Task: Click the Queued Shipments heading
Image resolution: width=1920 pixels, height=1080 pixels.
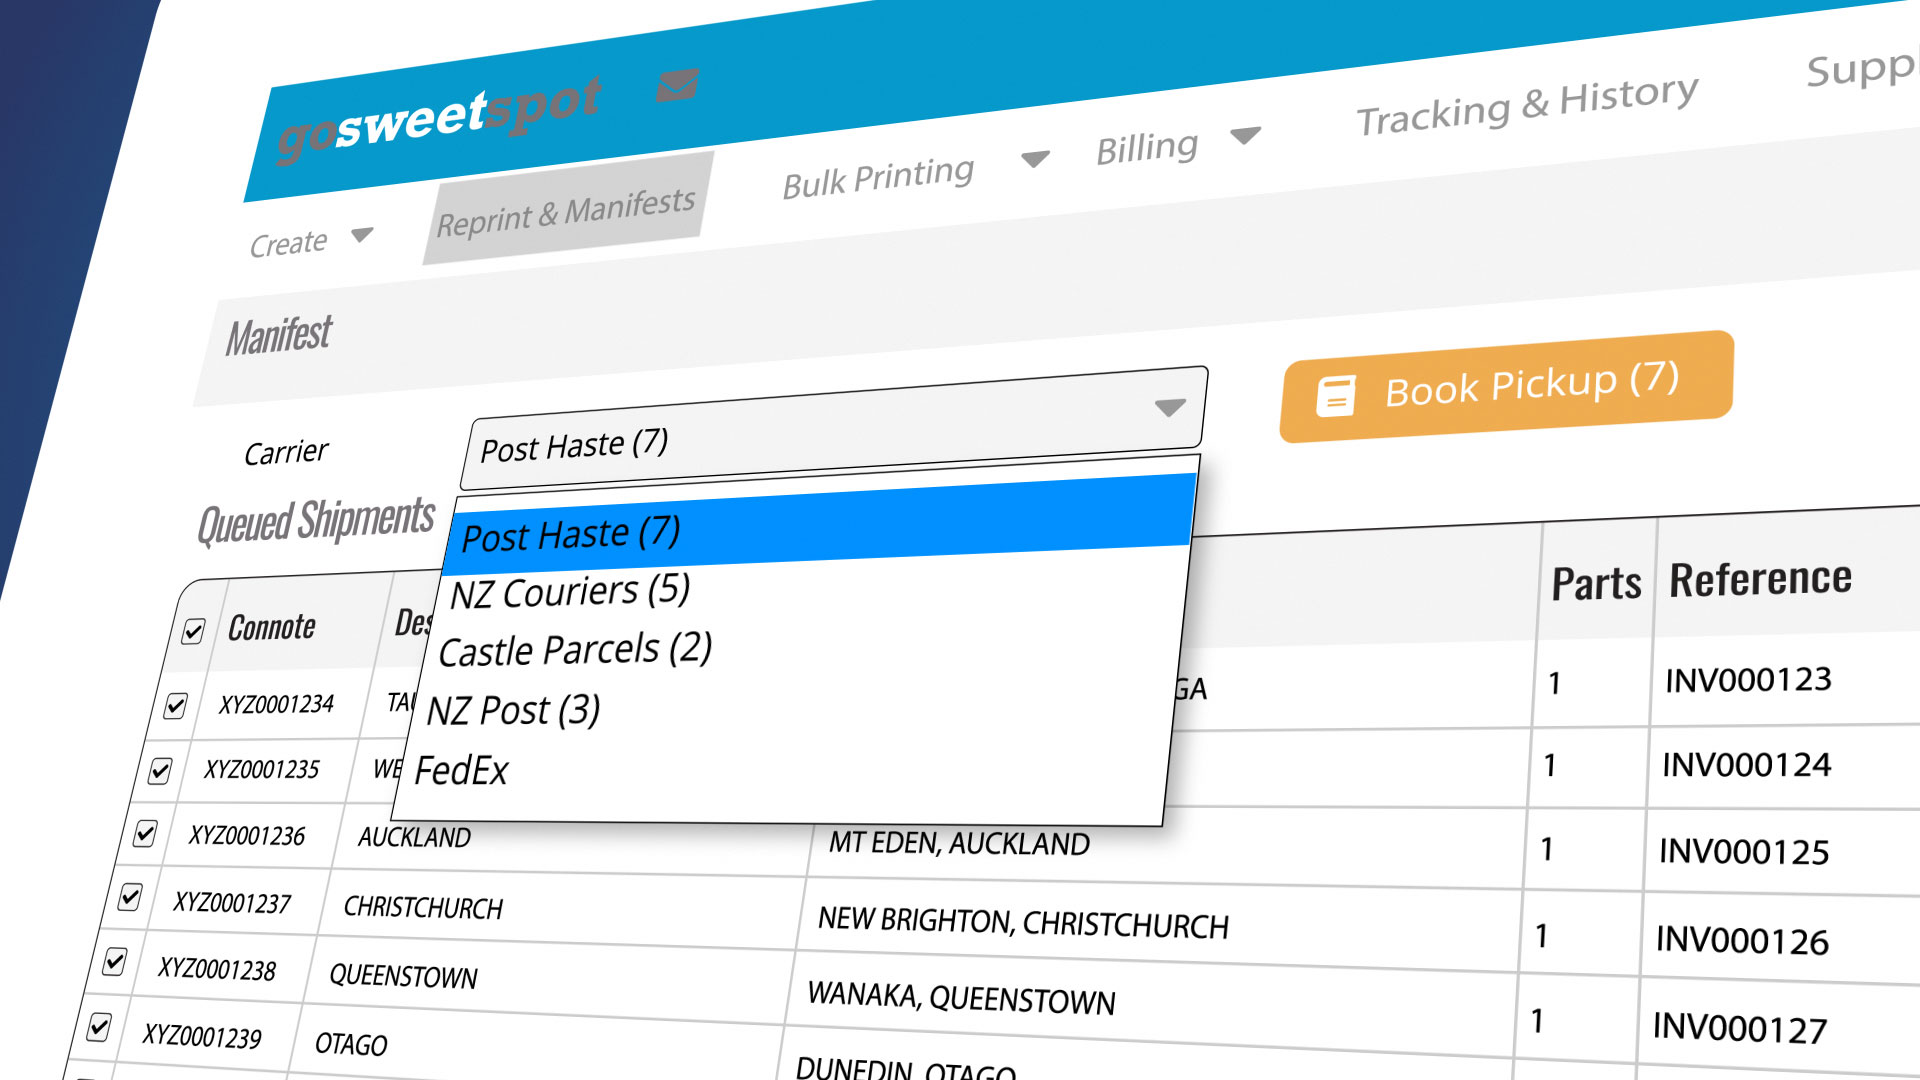Action: 316,521
